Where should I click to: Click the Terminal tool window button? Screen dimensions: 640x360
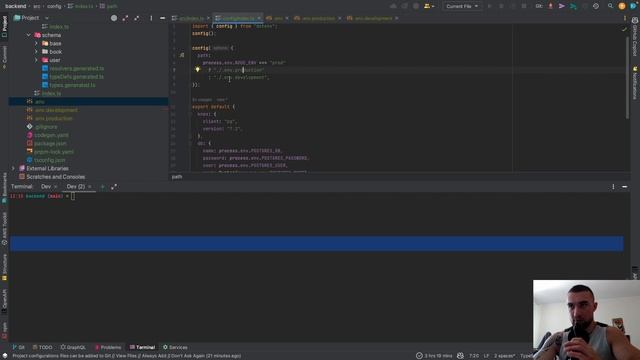[x=142, y=347]
